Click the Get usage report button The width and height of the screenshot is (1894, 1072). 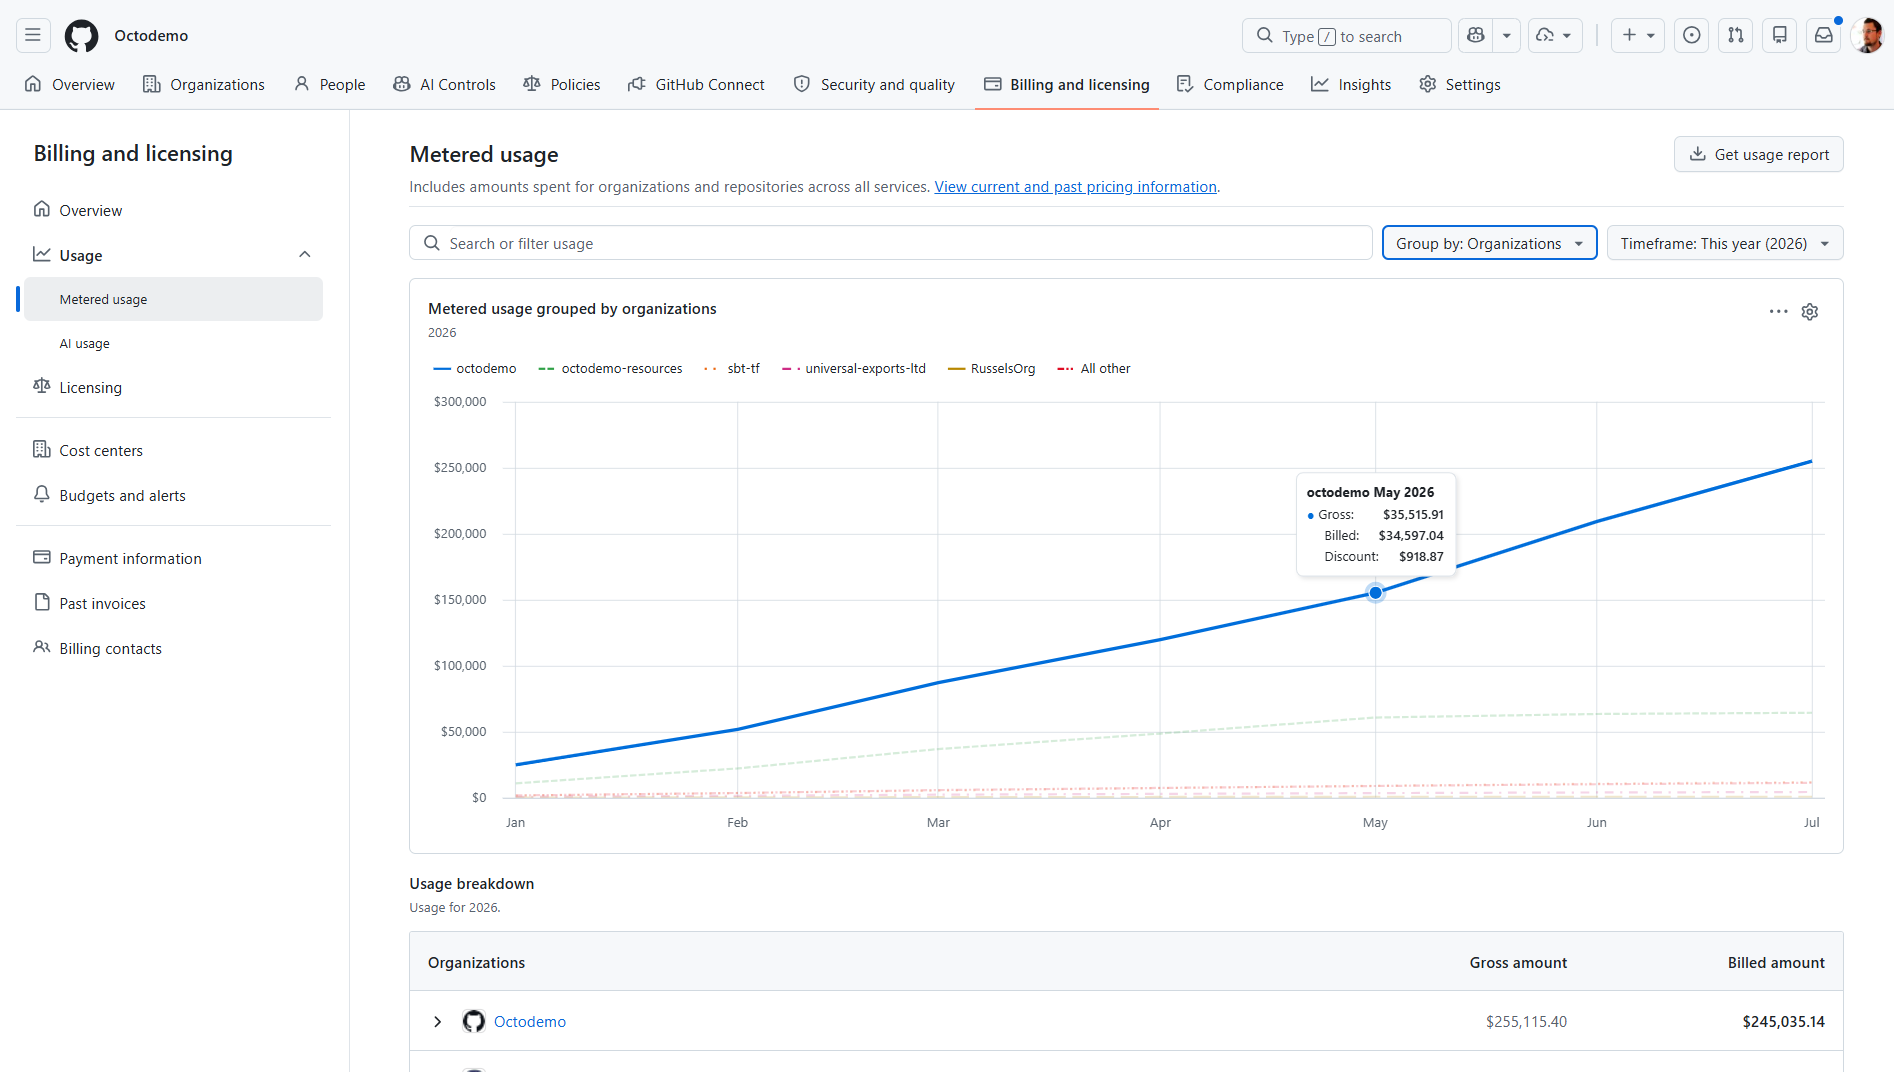click(x=1759, y=154)
